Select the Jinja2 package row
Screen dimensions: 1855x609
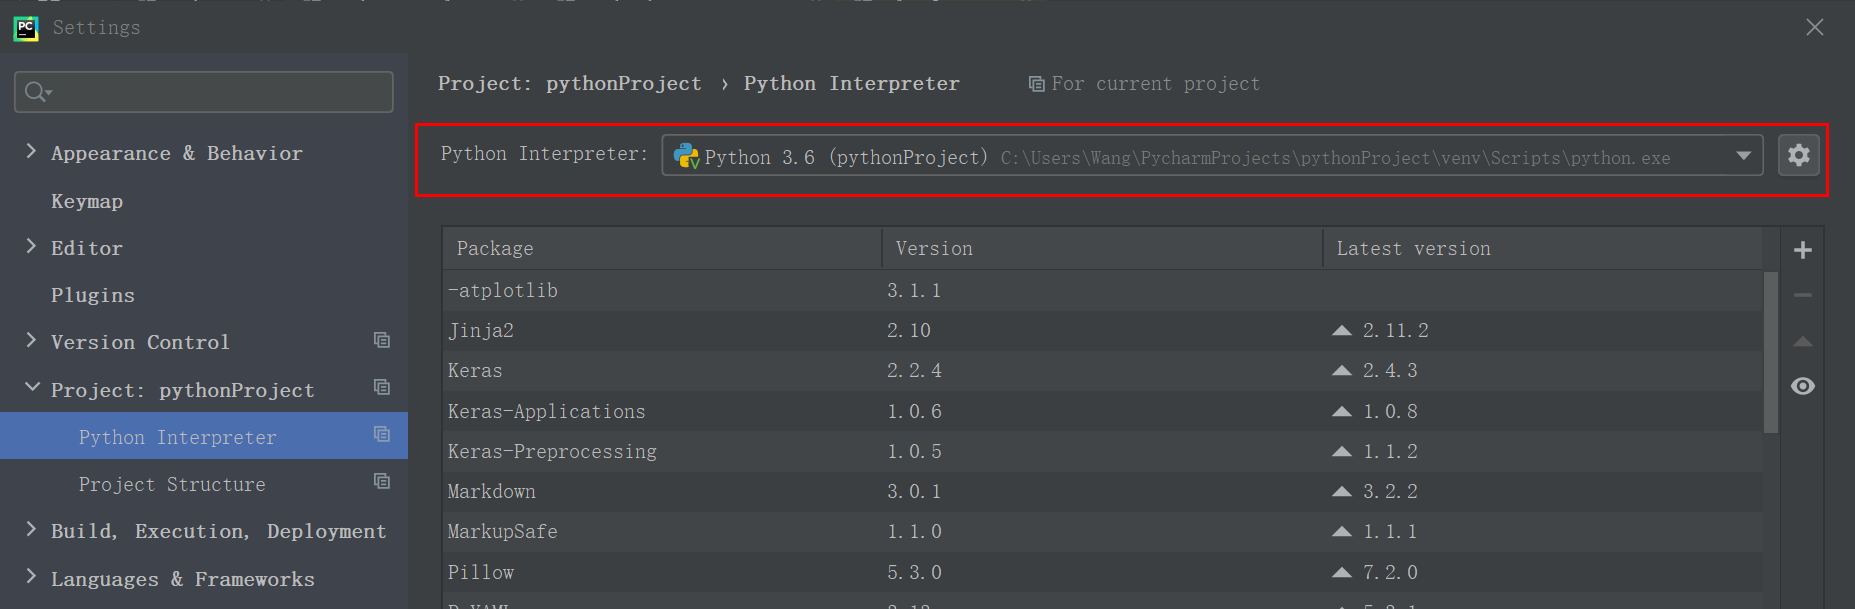click(x=1103, y=330)
